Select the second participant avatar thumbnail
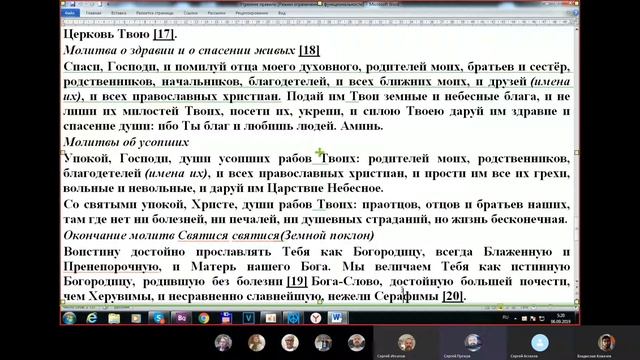The height and width of the screenshot is (360, 640). pyautogui.click(x=256, y=342)
